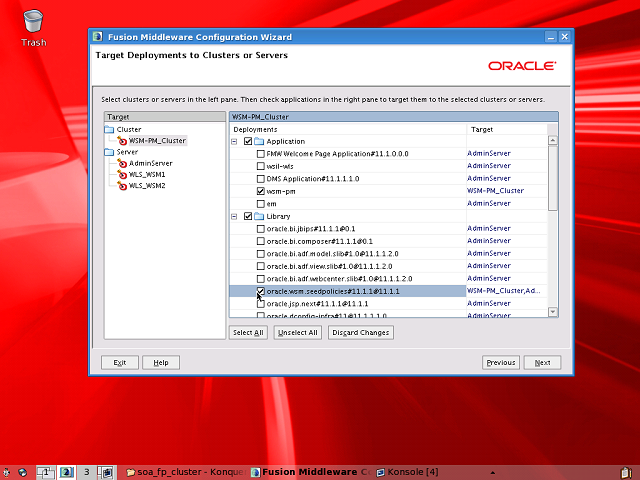The height and width of the screenshot is (480, 640).
Task: Select WLS_WSM1 in the Target tree
Action: pyautogui.click(x=147, y=175)
